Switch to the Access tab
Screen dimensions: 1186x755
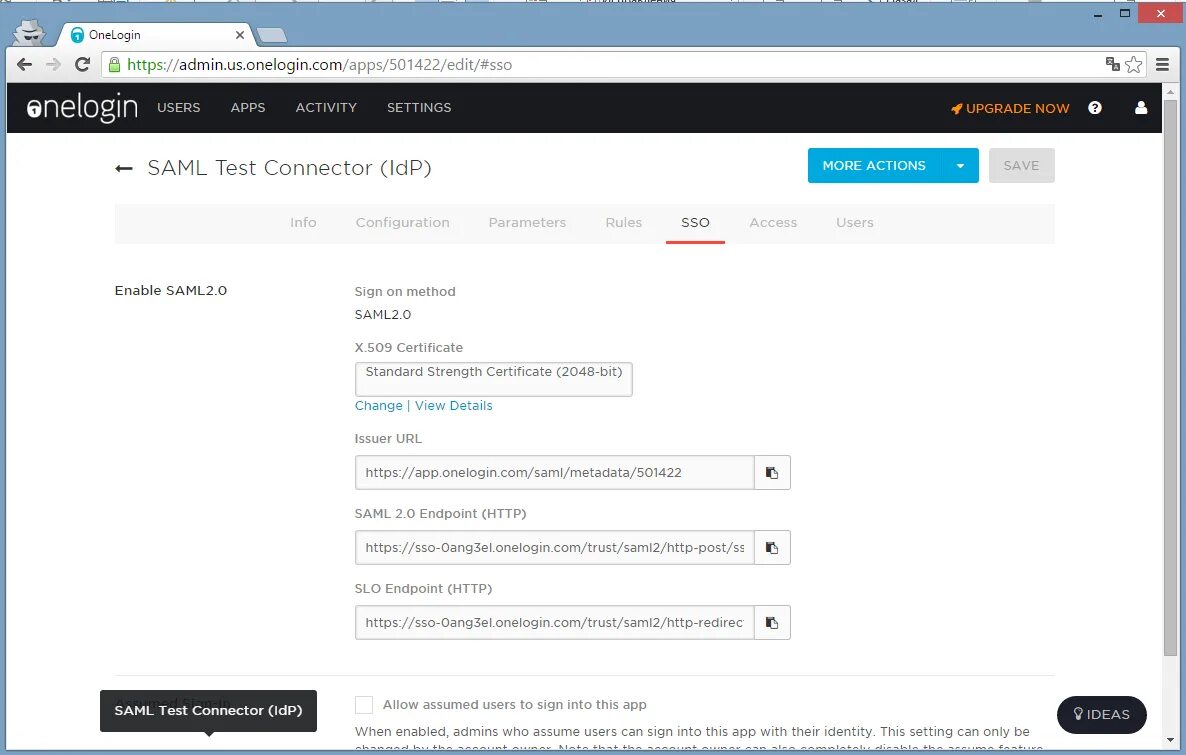773,222
